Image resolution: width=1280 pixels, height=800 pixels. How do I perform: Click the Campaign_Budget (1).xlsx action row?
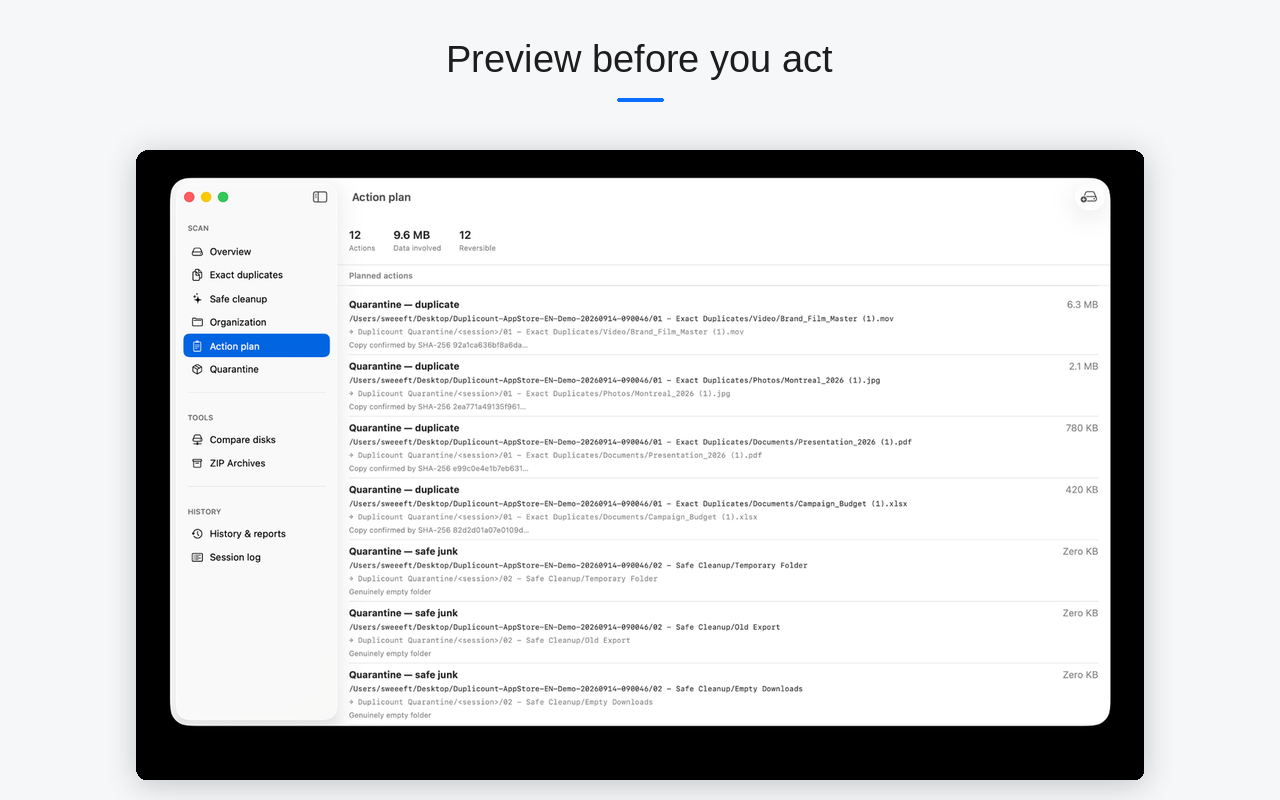click(x=724, y=509)
